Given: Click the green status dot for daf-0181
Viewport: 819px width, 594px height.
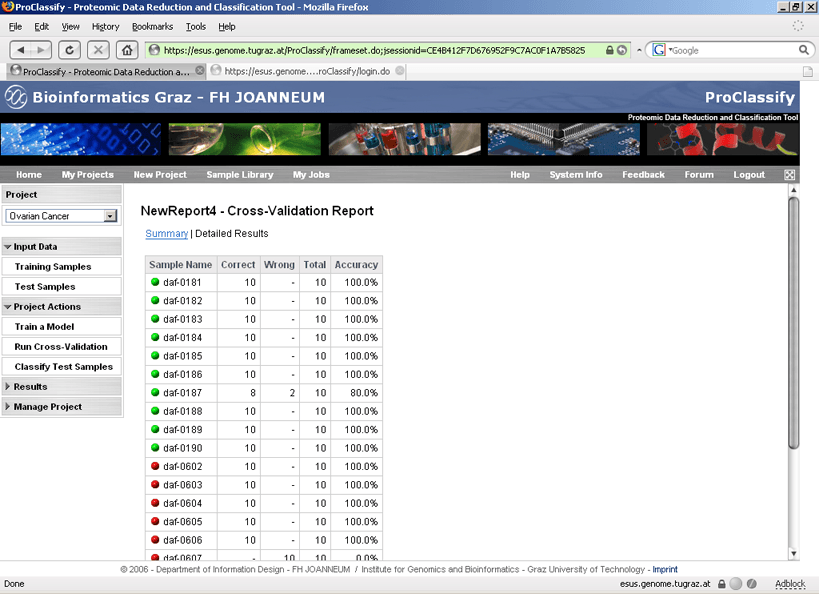Looking at the screenshot, I should coord(155,283).
